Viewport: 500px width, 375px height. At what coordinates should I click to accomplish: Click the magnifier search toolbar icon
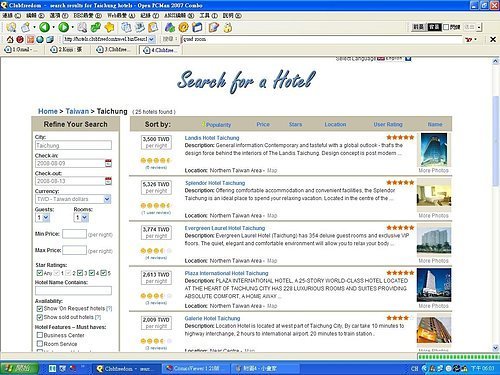coord(82,27)
